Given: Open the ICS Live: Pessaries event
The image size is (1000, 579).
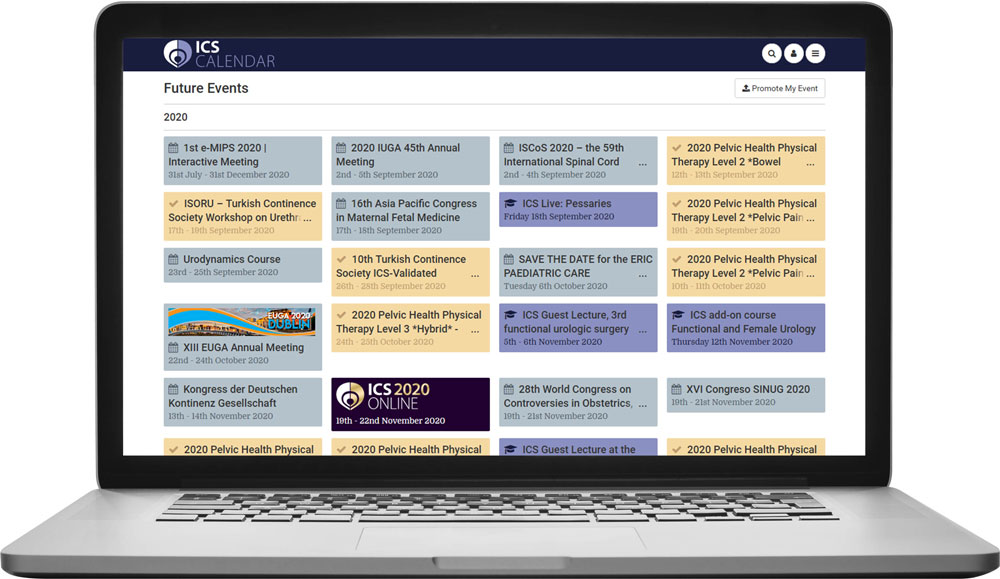Looking at the screenshot, I should pos(578,209).
